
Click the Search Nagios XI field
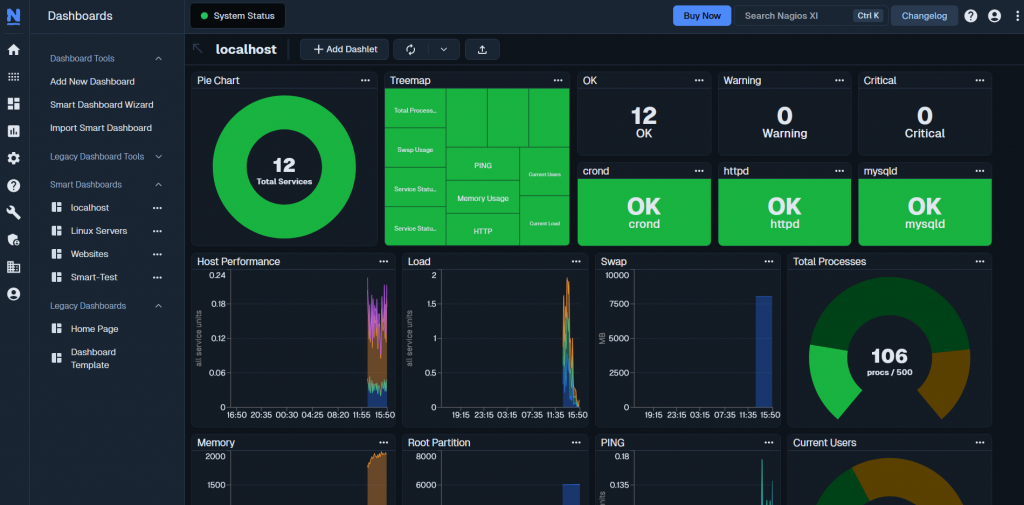click(795, 16)
